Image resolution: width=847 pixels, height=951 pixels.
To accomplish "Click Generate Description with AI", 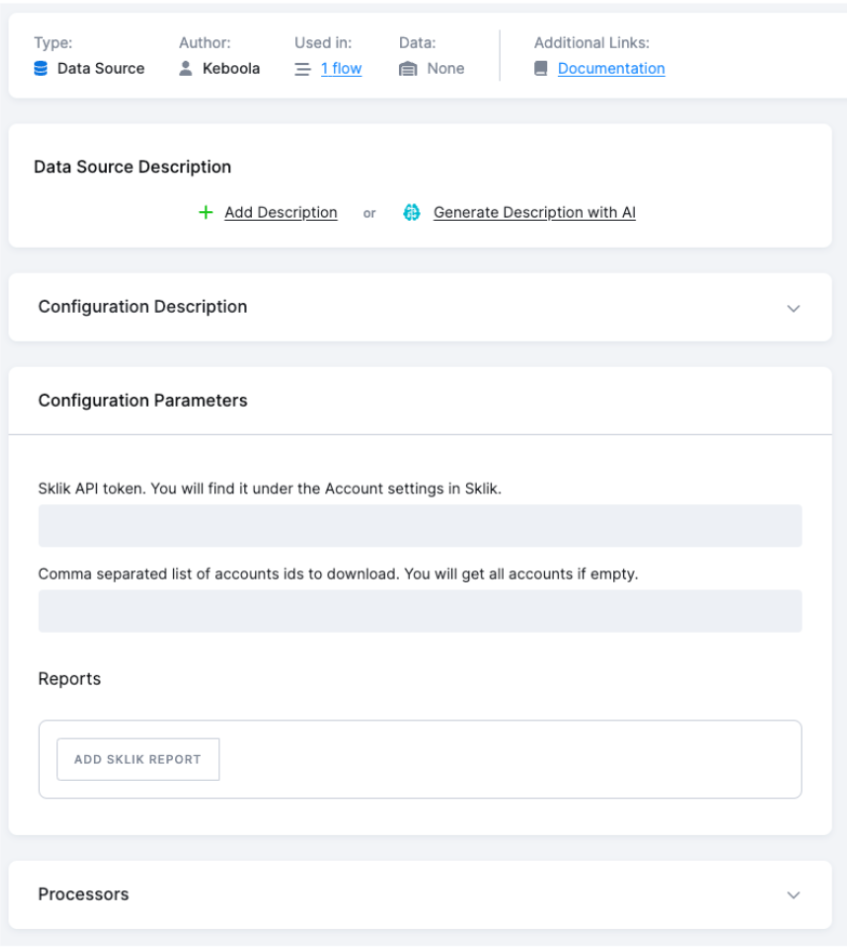I will coord(534,212).
